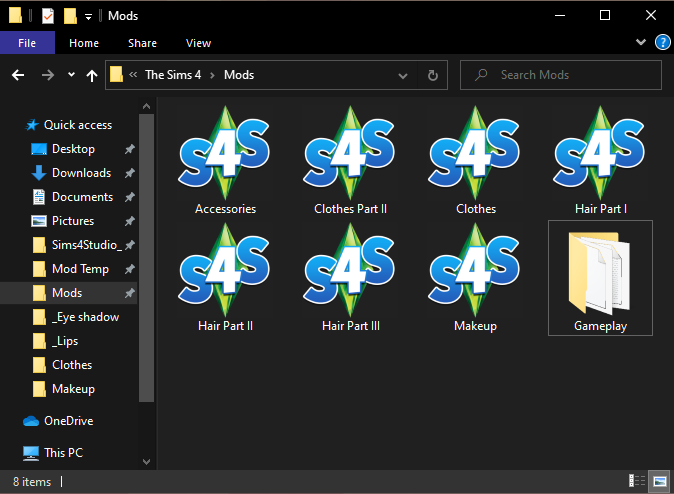Image resolution: width=674 pixels, height=494 pixels.
Task: Open the Customize Quick Access Toolbar dropdown
Action: pyautogui.click(x=88, y=17)
